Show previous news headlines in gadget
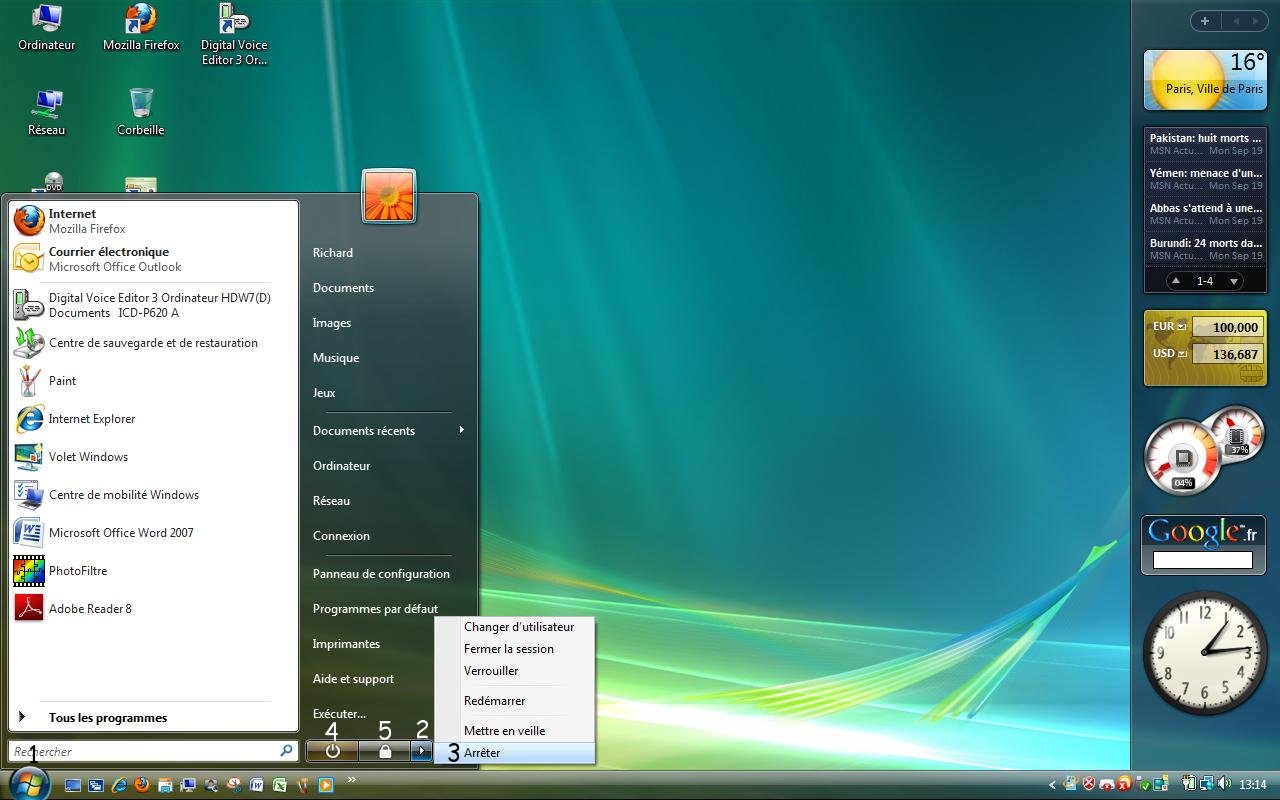 1176,282
